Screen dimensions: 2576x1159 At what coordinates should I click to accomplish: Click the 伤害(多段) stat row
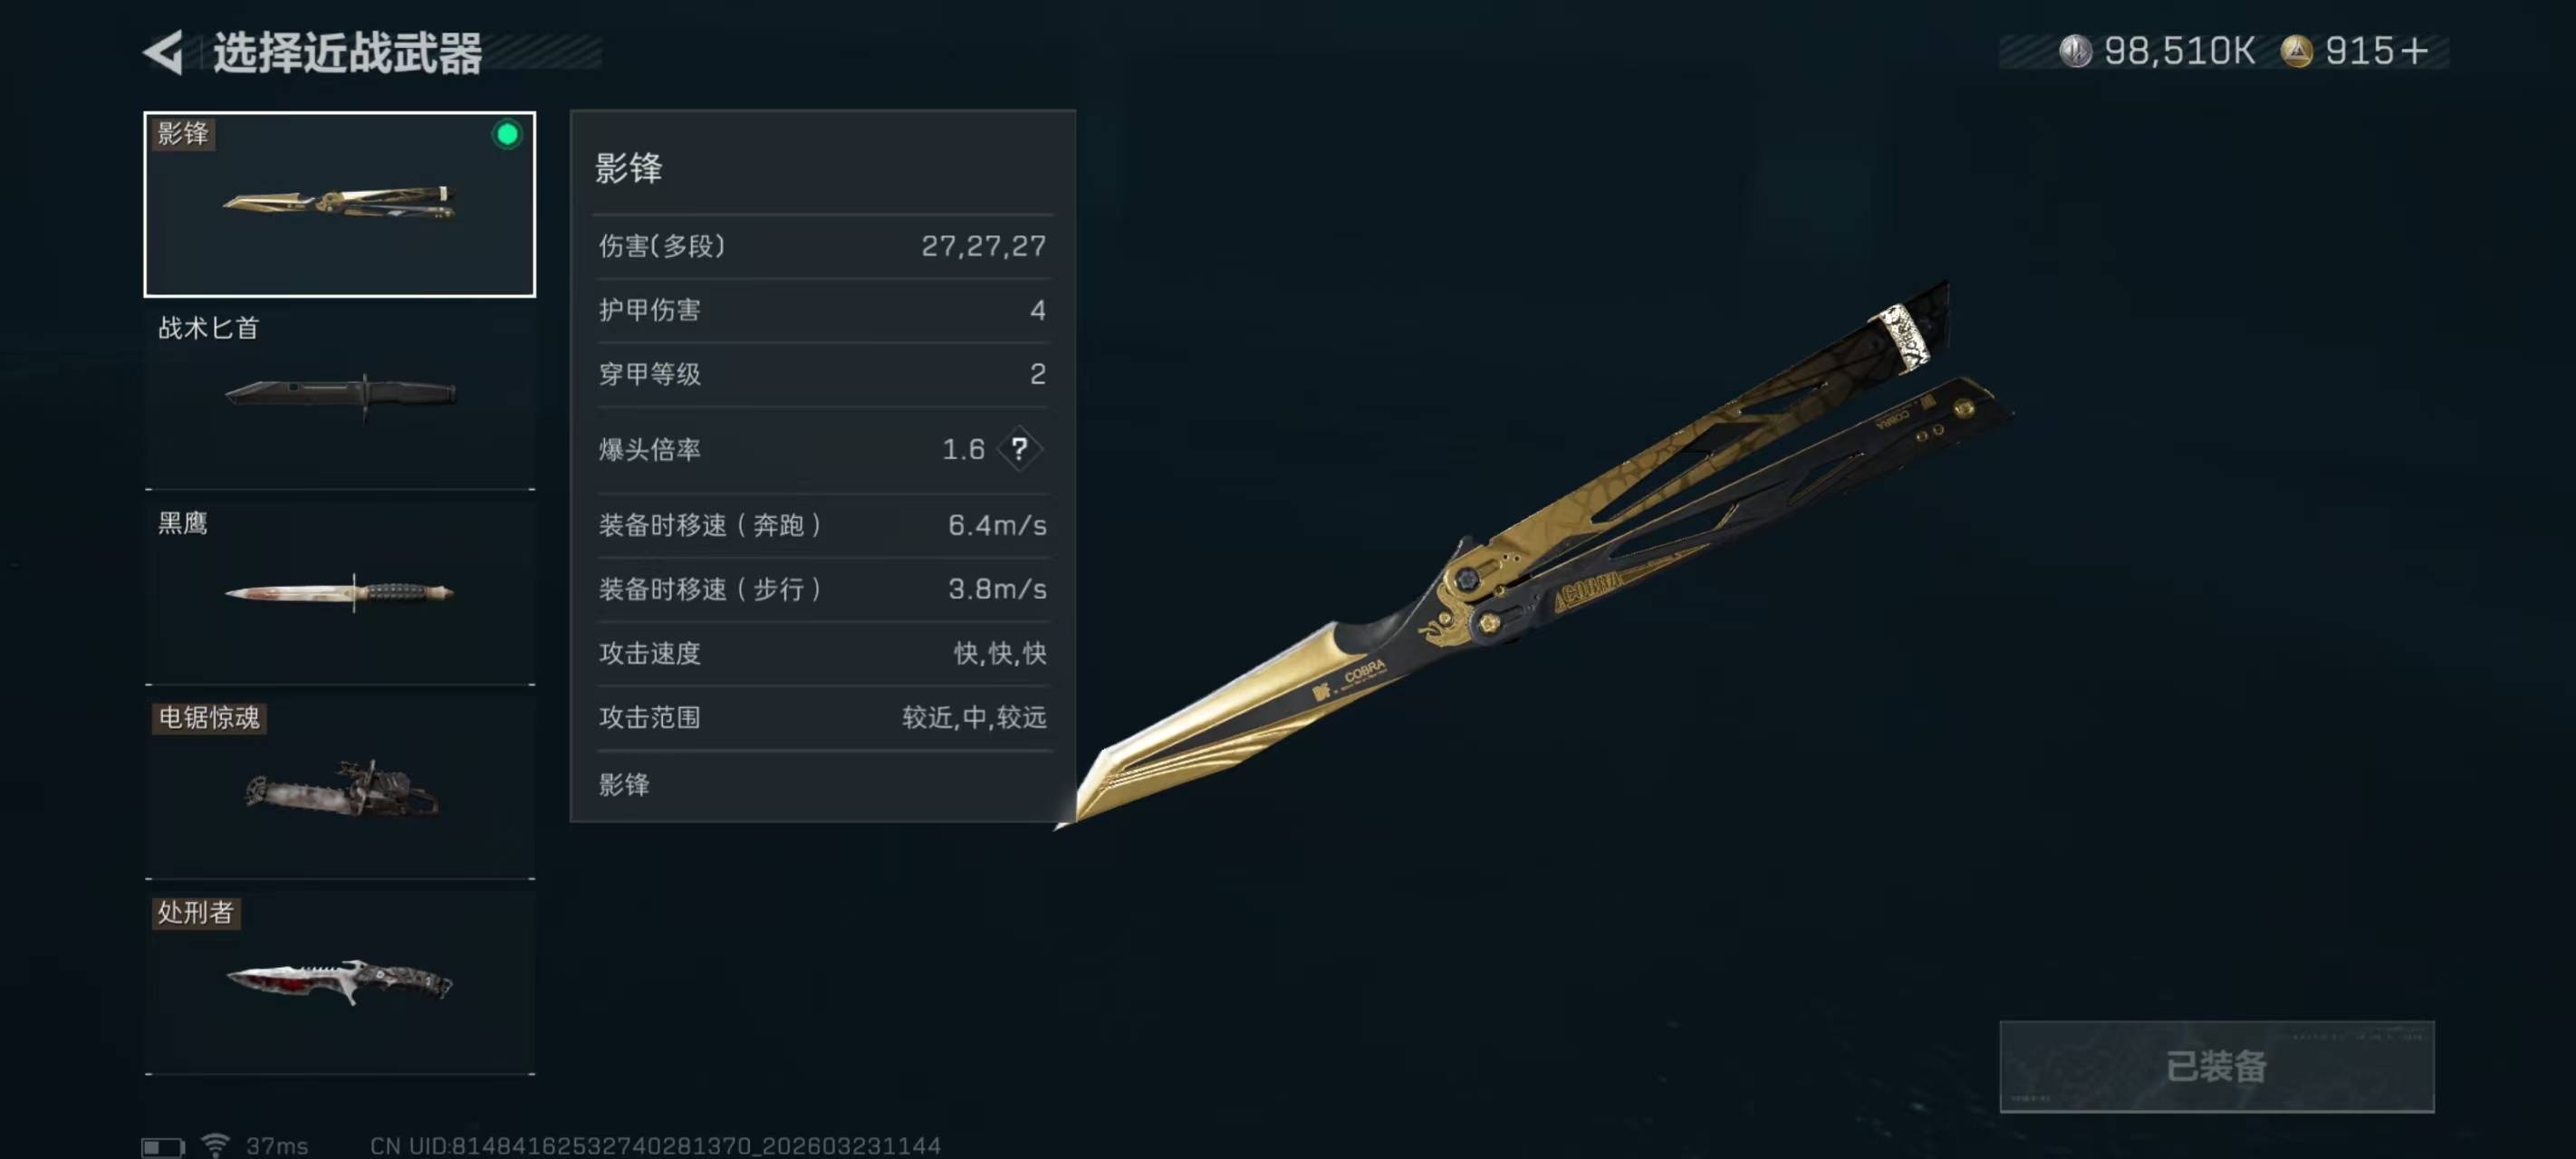click(x=822, y=246)
